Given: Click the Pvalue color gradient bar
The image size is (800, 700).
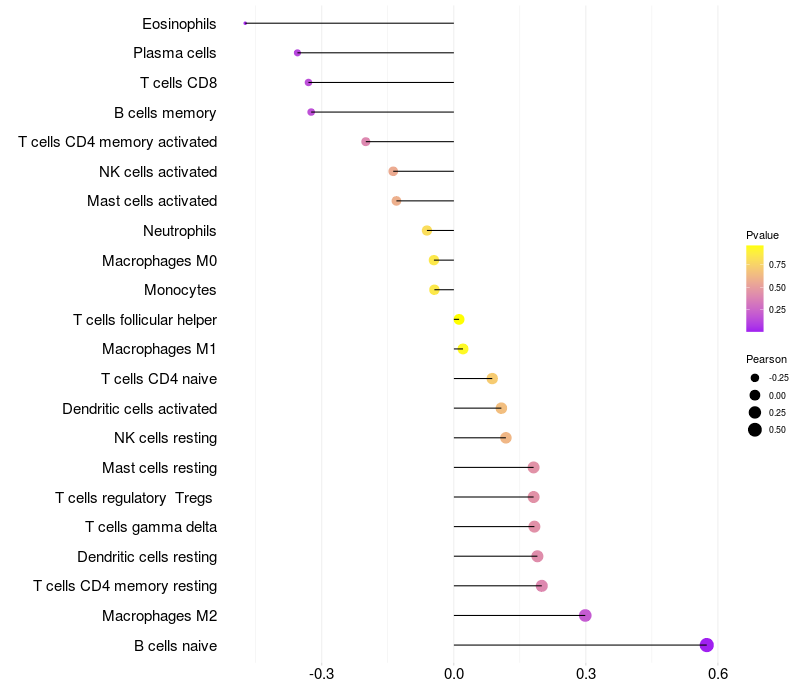Looking at the screenshot, I should [755, 289].
